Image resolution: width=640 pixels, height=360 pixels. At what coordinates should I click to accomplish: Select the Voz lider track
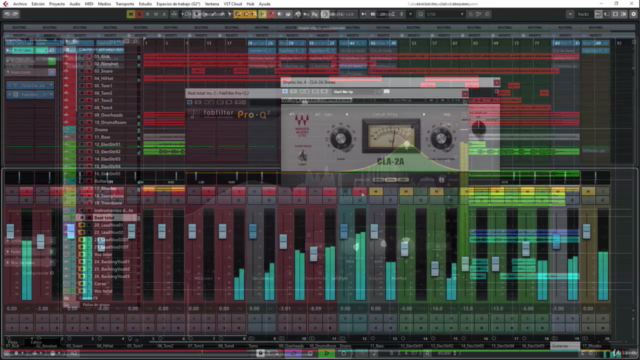[x=103, y=255]
